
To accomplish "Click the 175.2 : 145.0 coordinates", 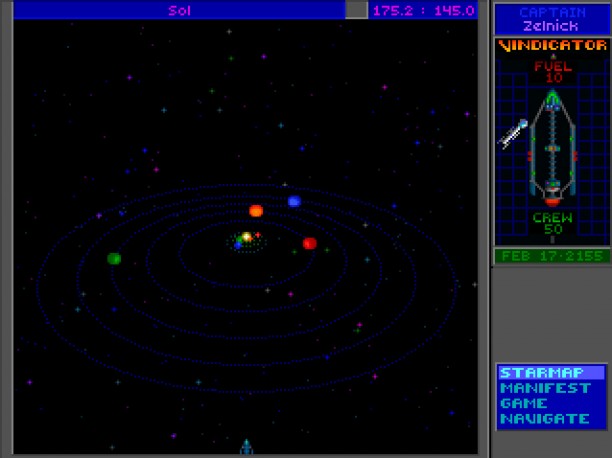I will [x=423, y=11].
